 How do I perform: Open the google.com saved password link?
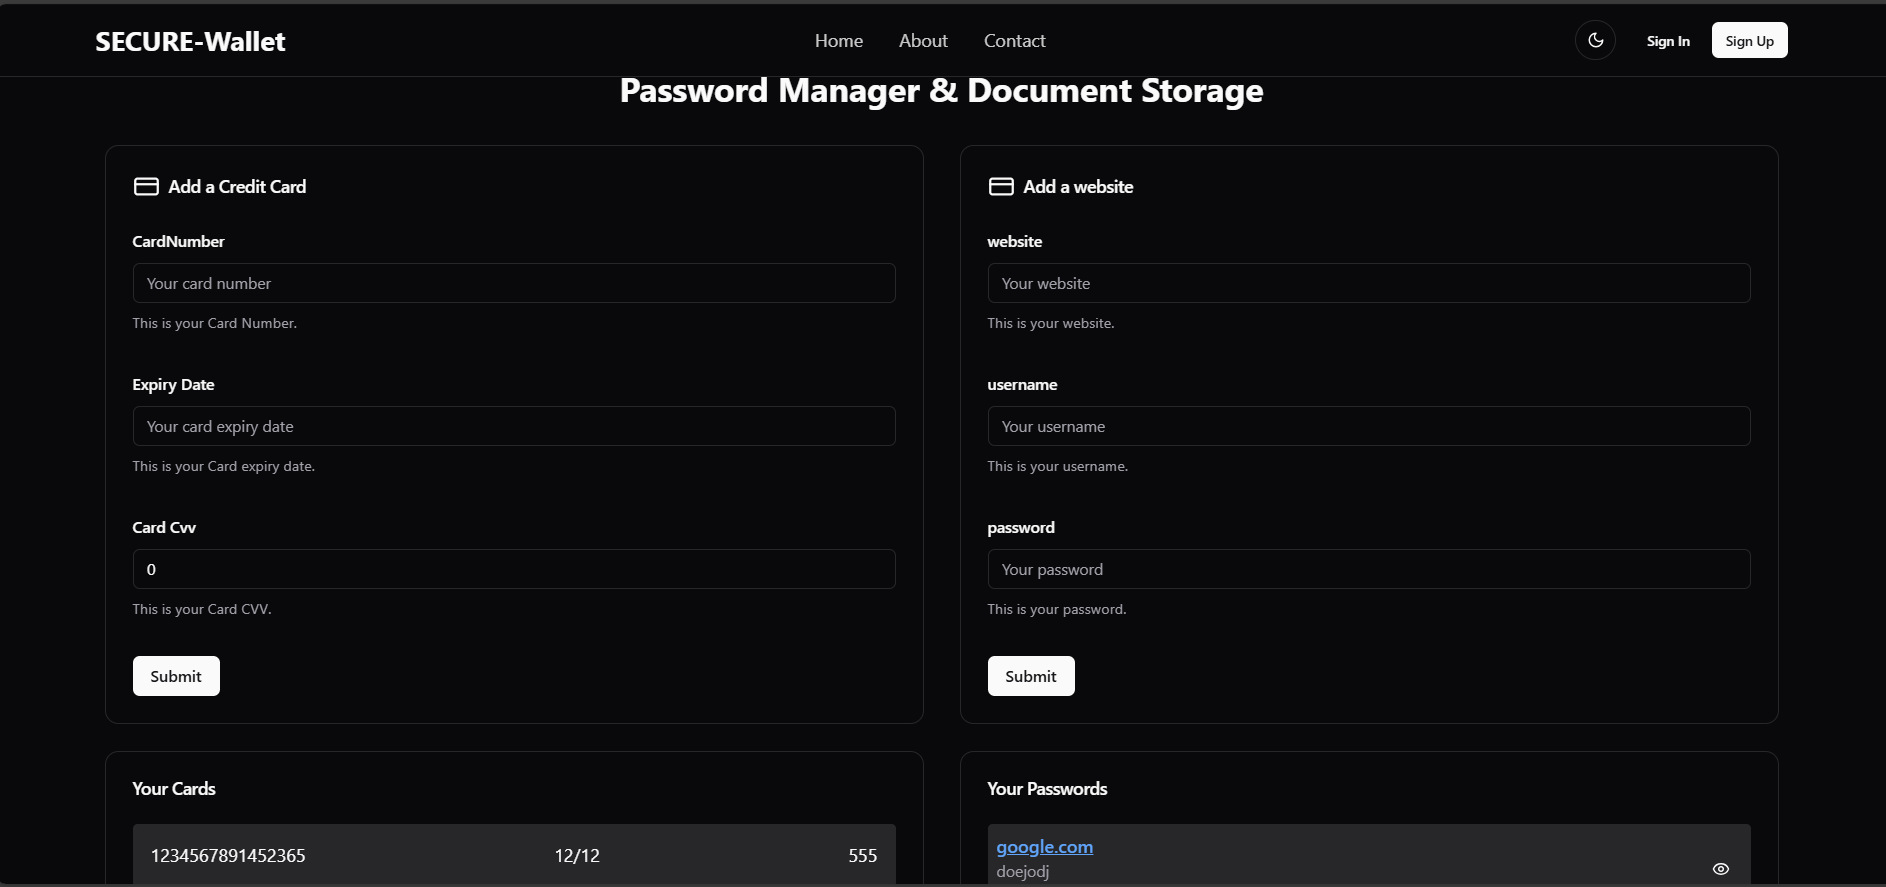coord(1044,847)
